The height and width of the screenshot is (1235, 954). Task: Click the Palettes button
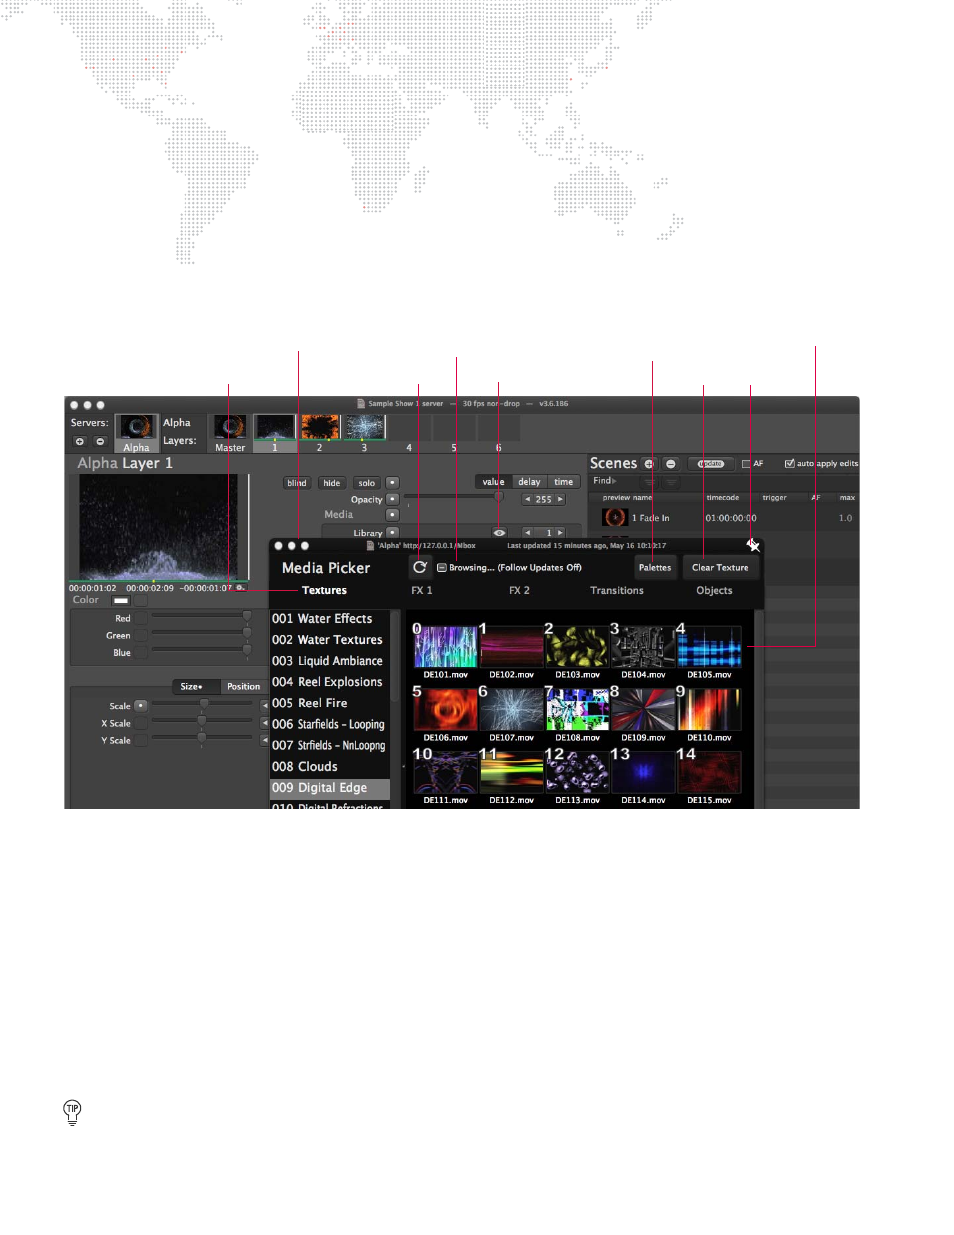click(655, 568)
